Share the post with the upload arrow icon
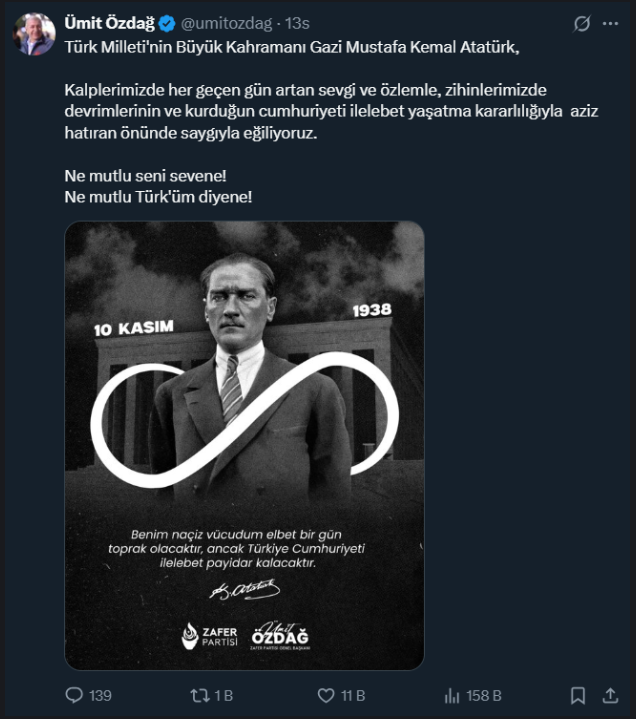 point(610,696)
